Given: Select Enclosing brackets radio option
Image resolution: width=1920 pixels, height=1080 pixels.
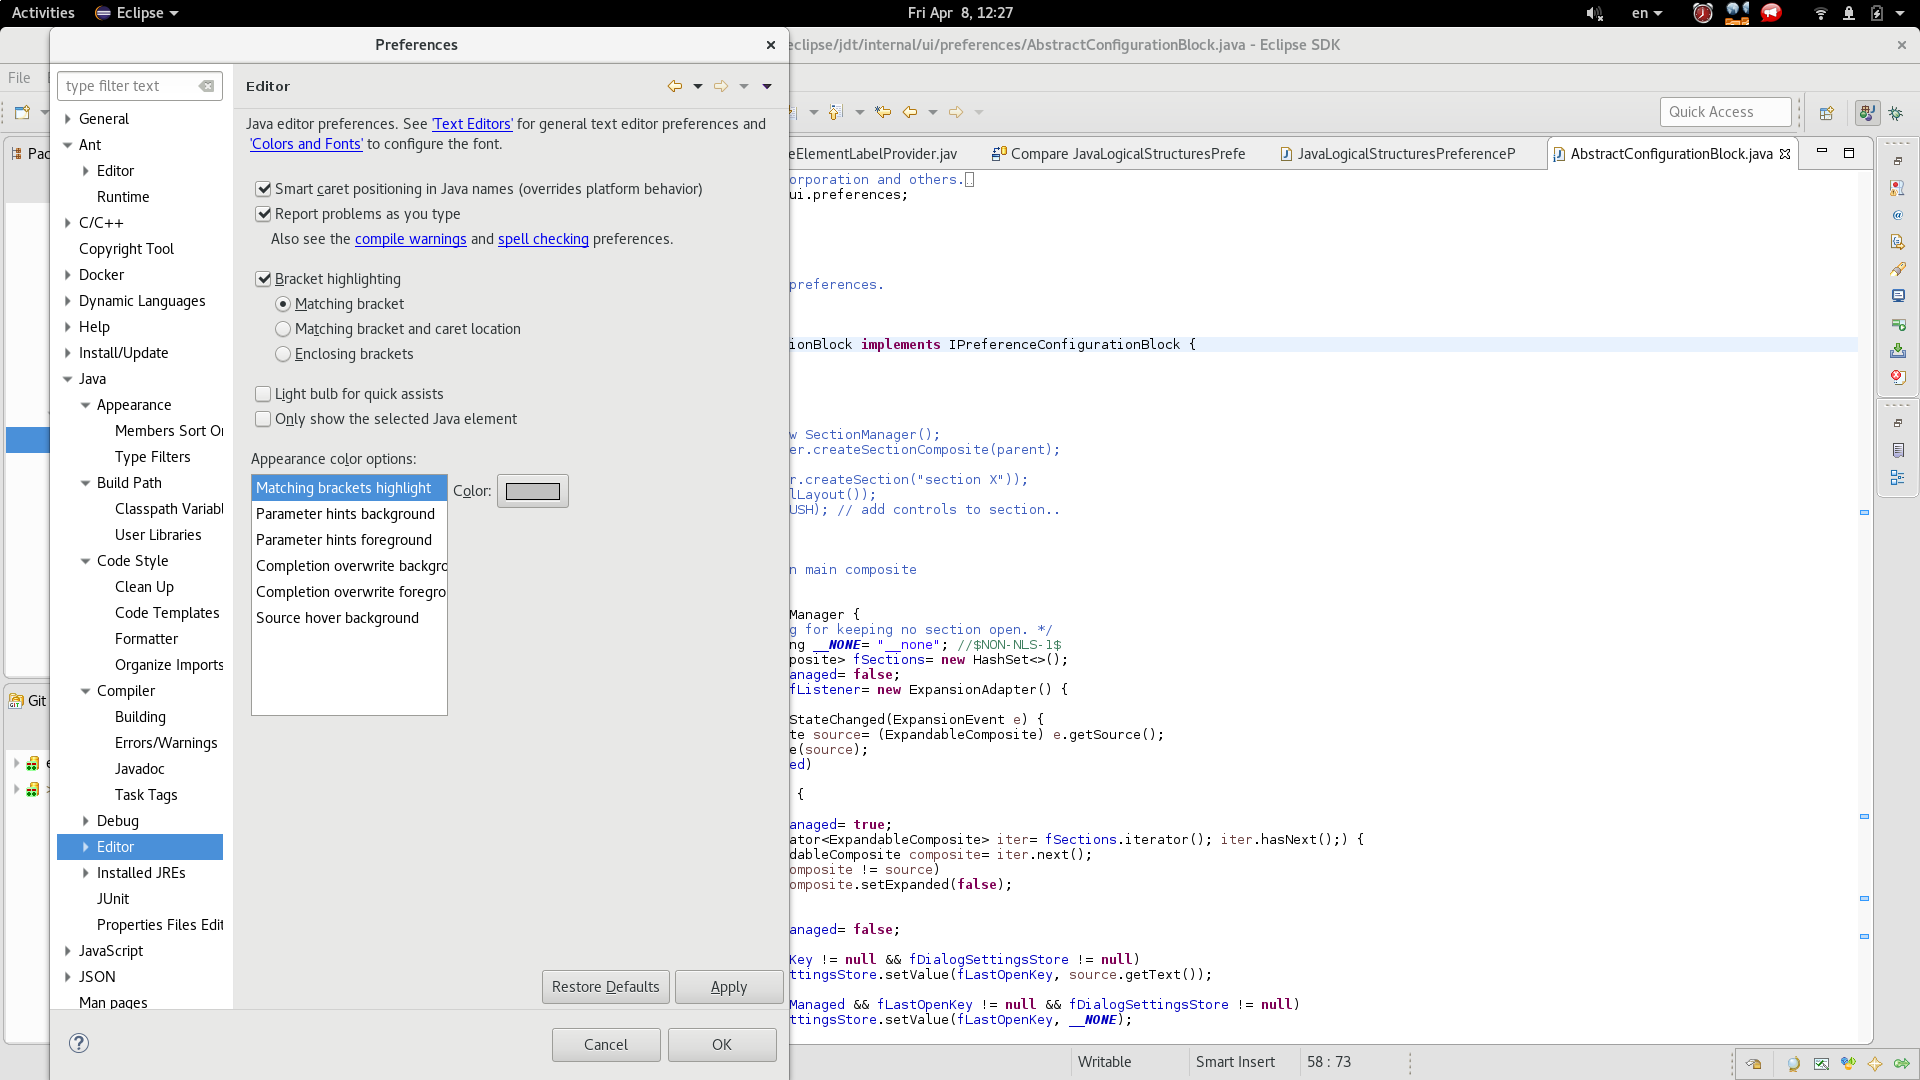Looking at the screenshot, I should coord(283,354).
